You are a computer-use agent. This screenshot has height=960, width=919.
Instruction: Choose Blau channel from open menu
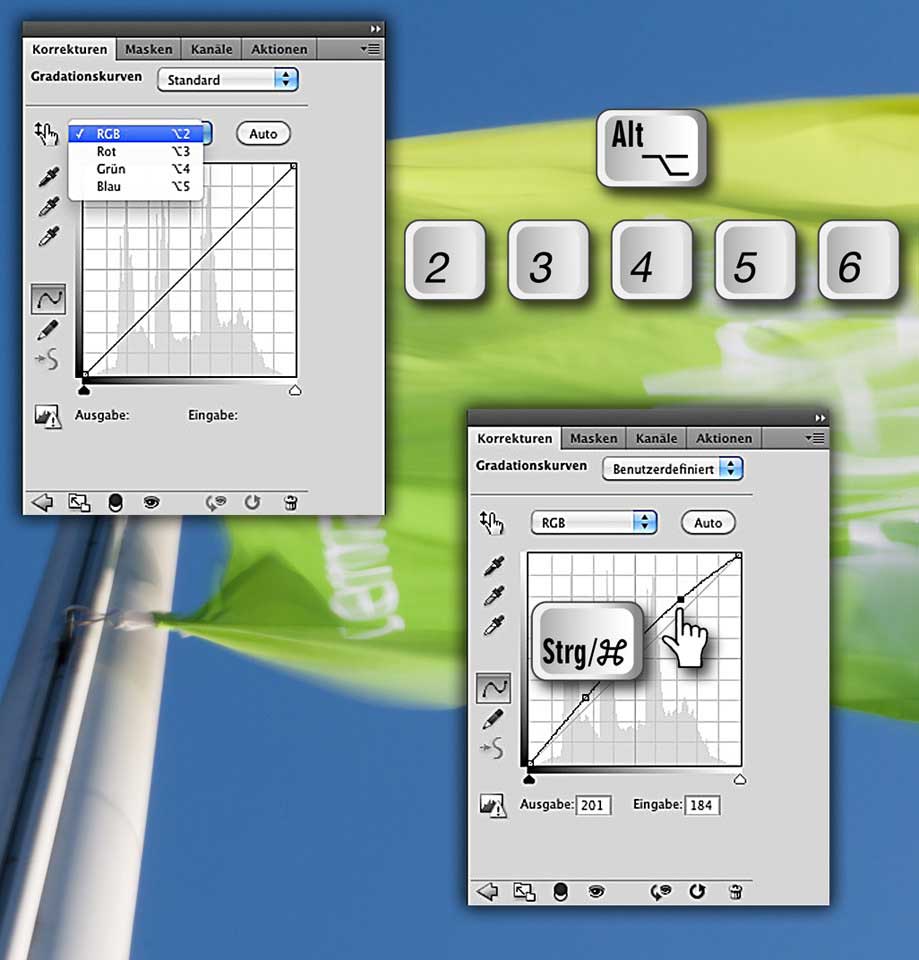coord(135,186)
